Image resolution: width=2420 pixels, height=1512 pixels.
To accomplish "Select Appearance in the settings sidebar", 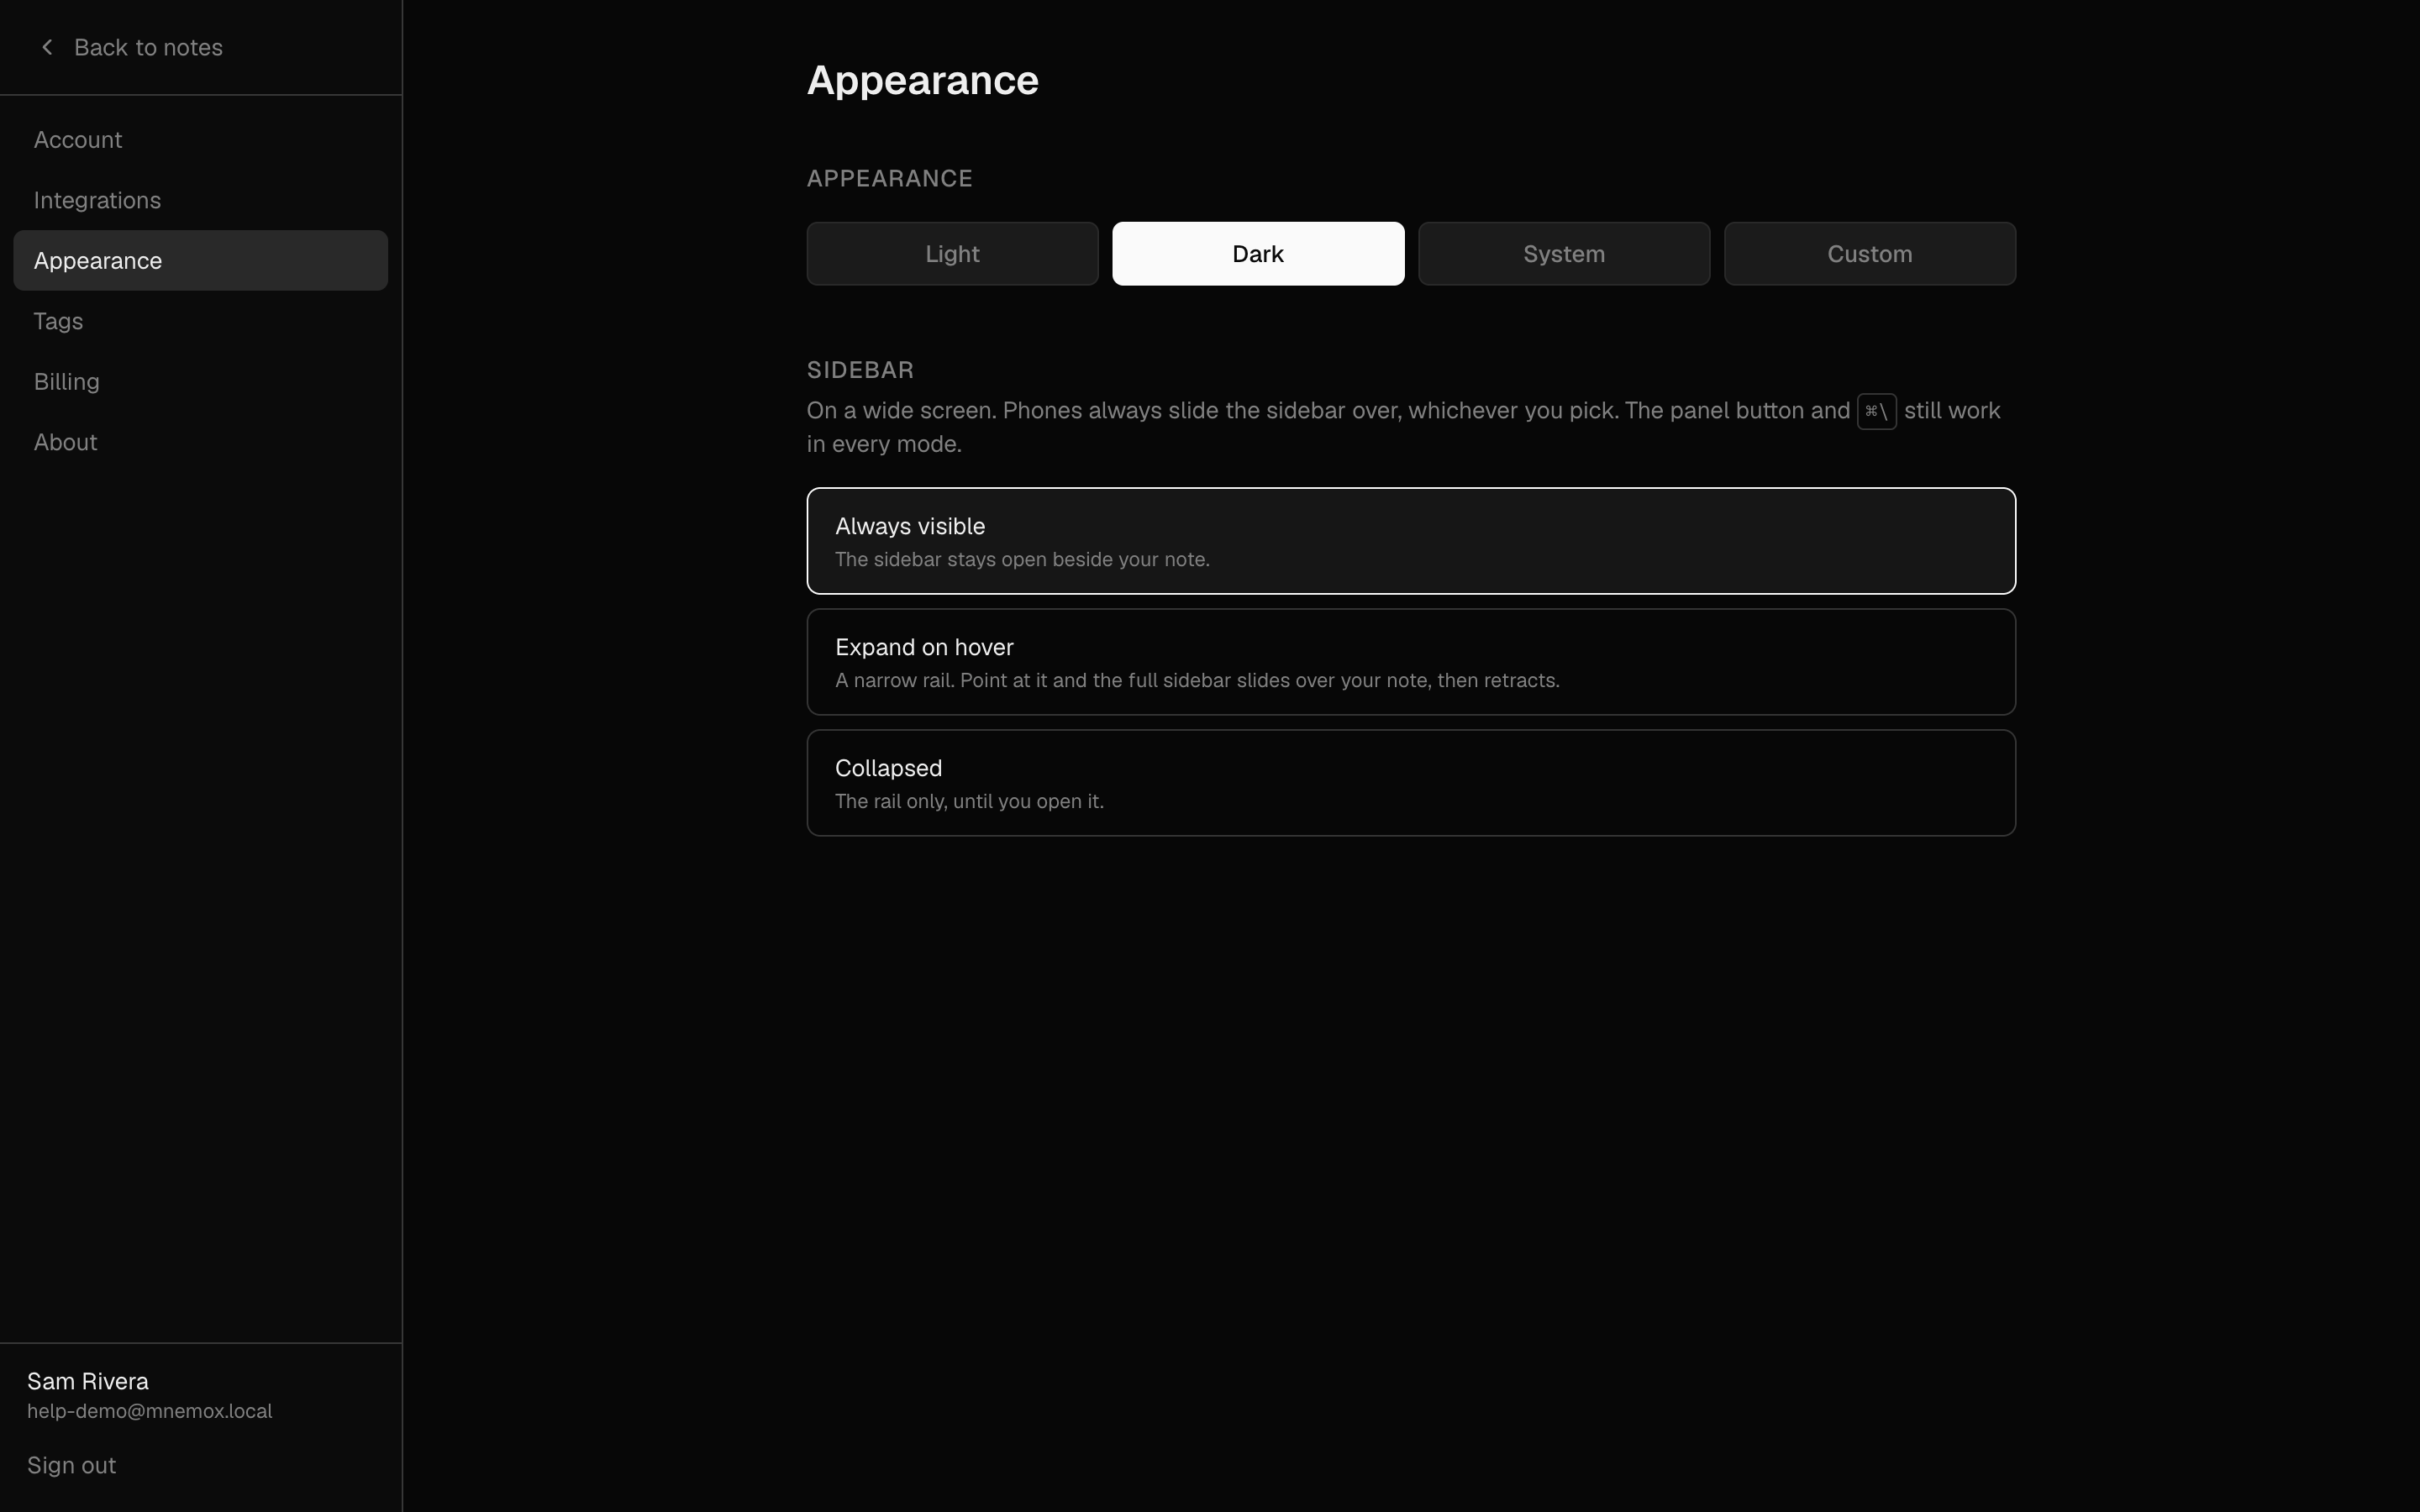I will pyautogui.click(x=200, y=261).
